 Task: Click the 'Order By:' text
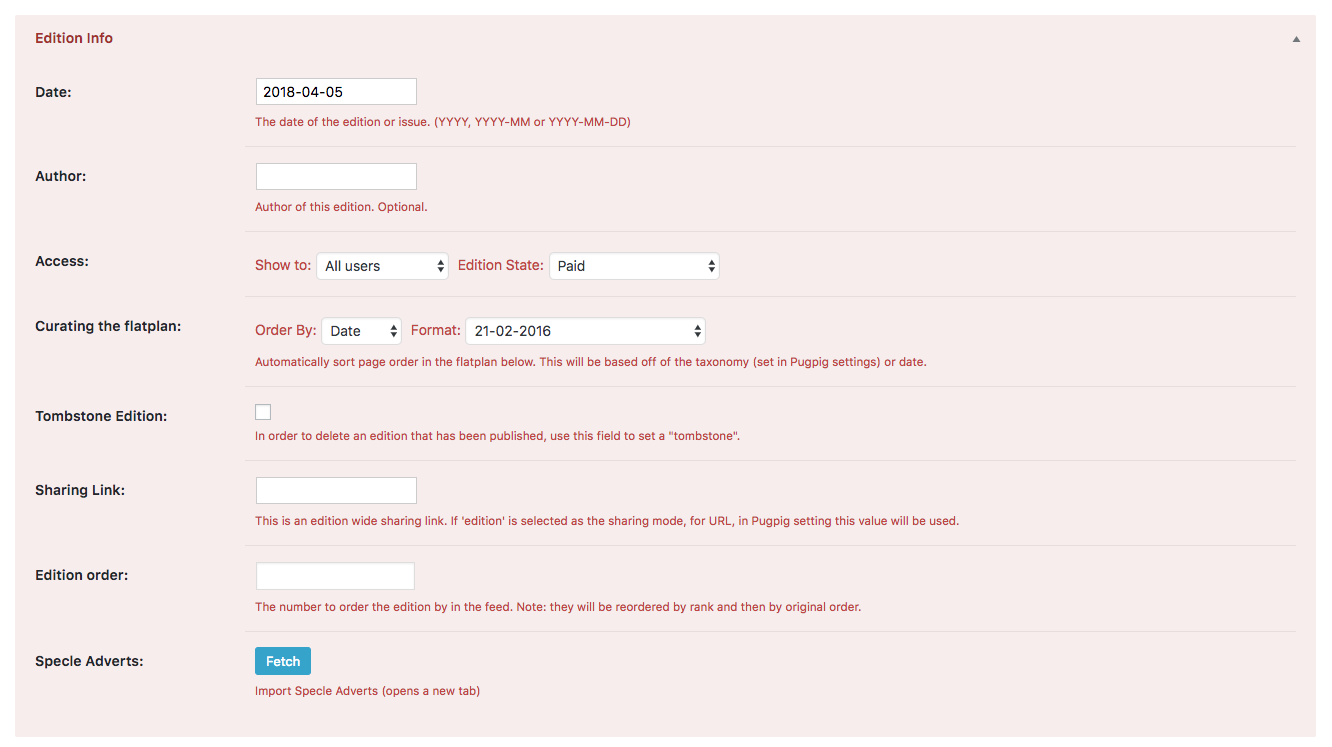286,331
